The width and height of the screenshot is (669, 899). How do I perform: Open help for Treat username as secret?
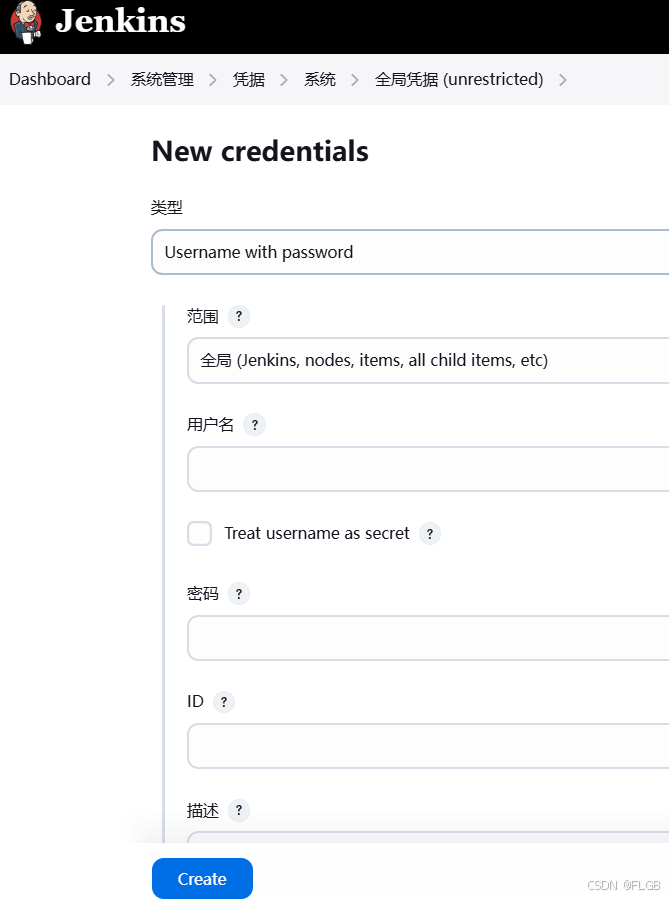(430, 533)
